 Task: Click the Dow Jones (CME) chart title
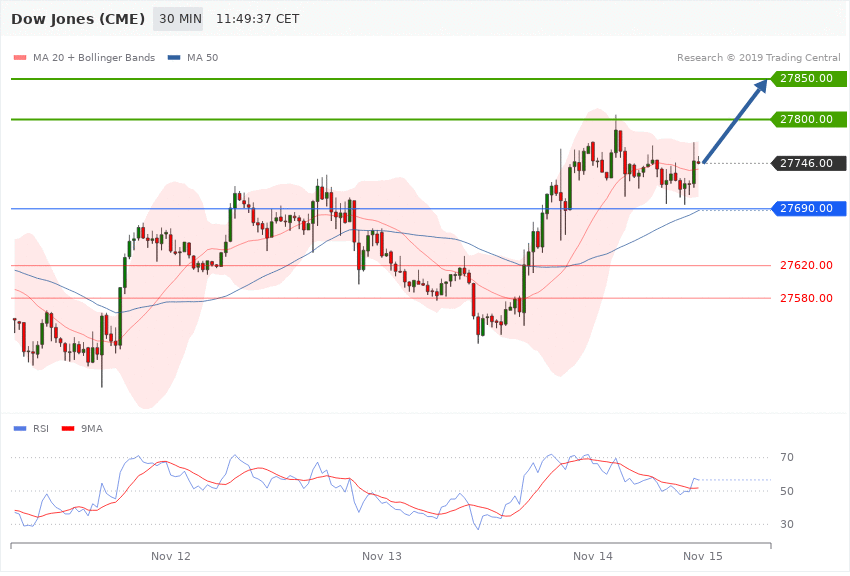click(78, 19)
